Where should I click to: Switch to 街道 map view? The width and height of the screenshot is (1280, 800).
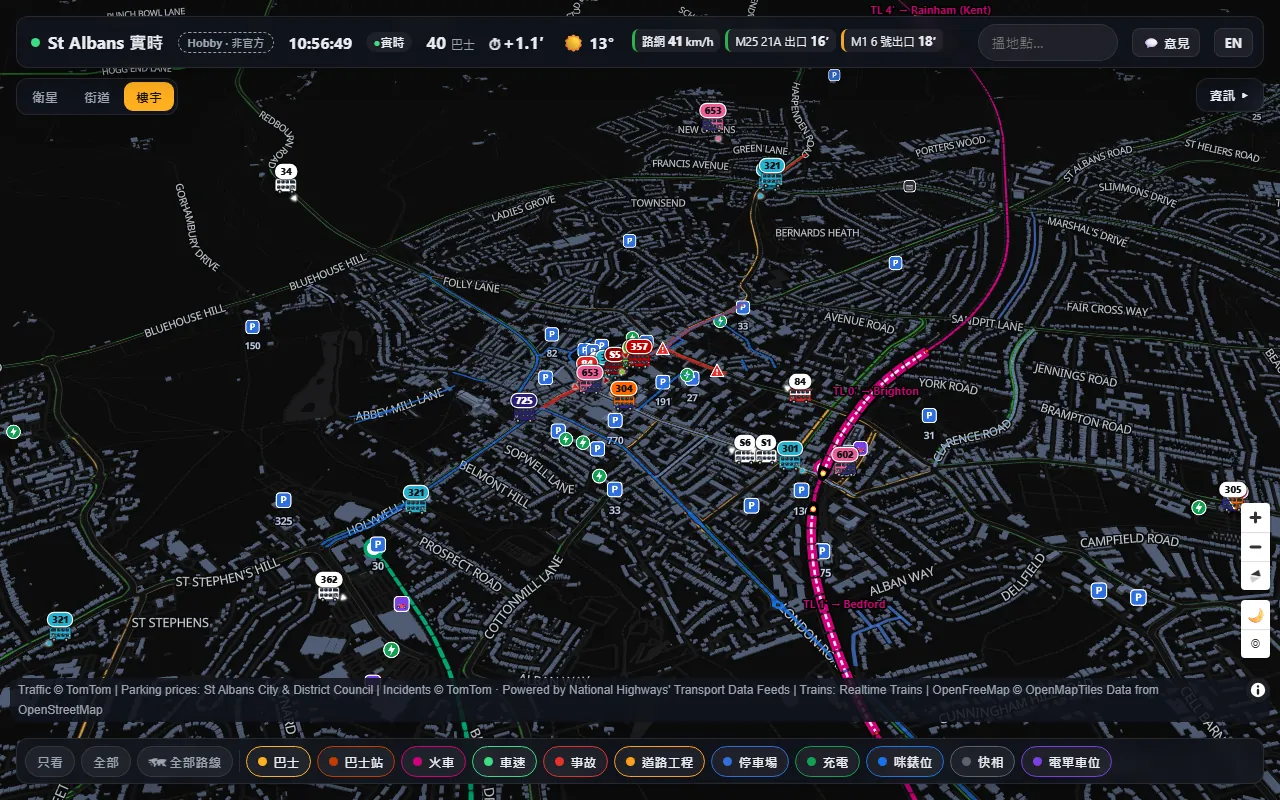pyautogui.click(x=97, y=97)
